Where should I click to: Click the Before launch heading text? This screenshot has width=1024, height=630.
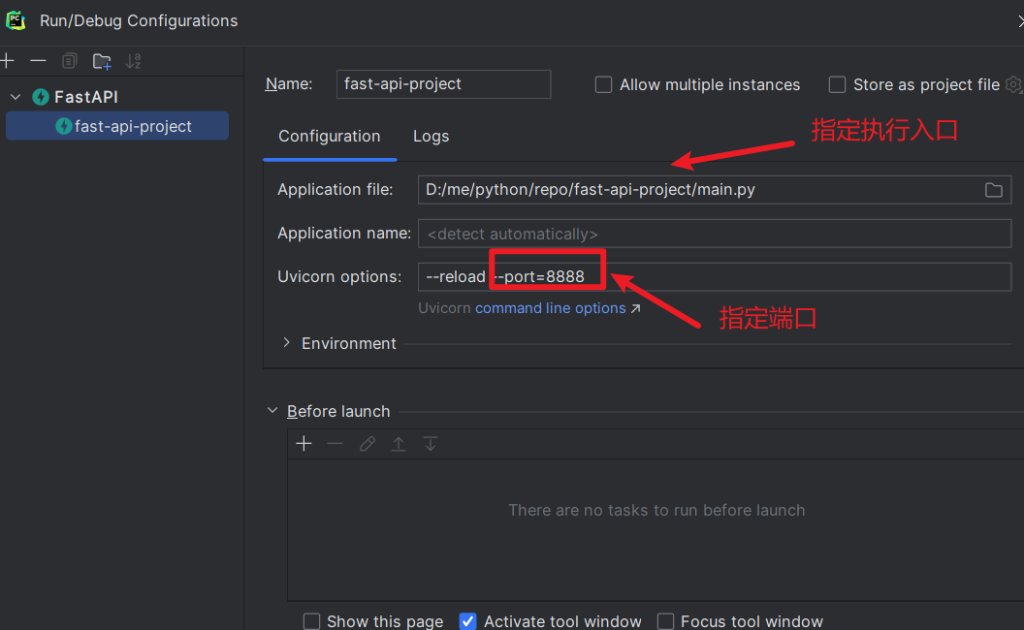pyautogui.click(x=338, y=411)
